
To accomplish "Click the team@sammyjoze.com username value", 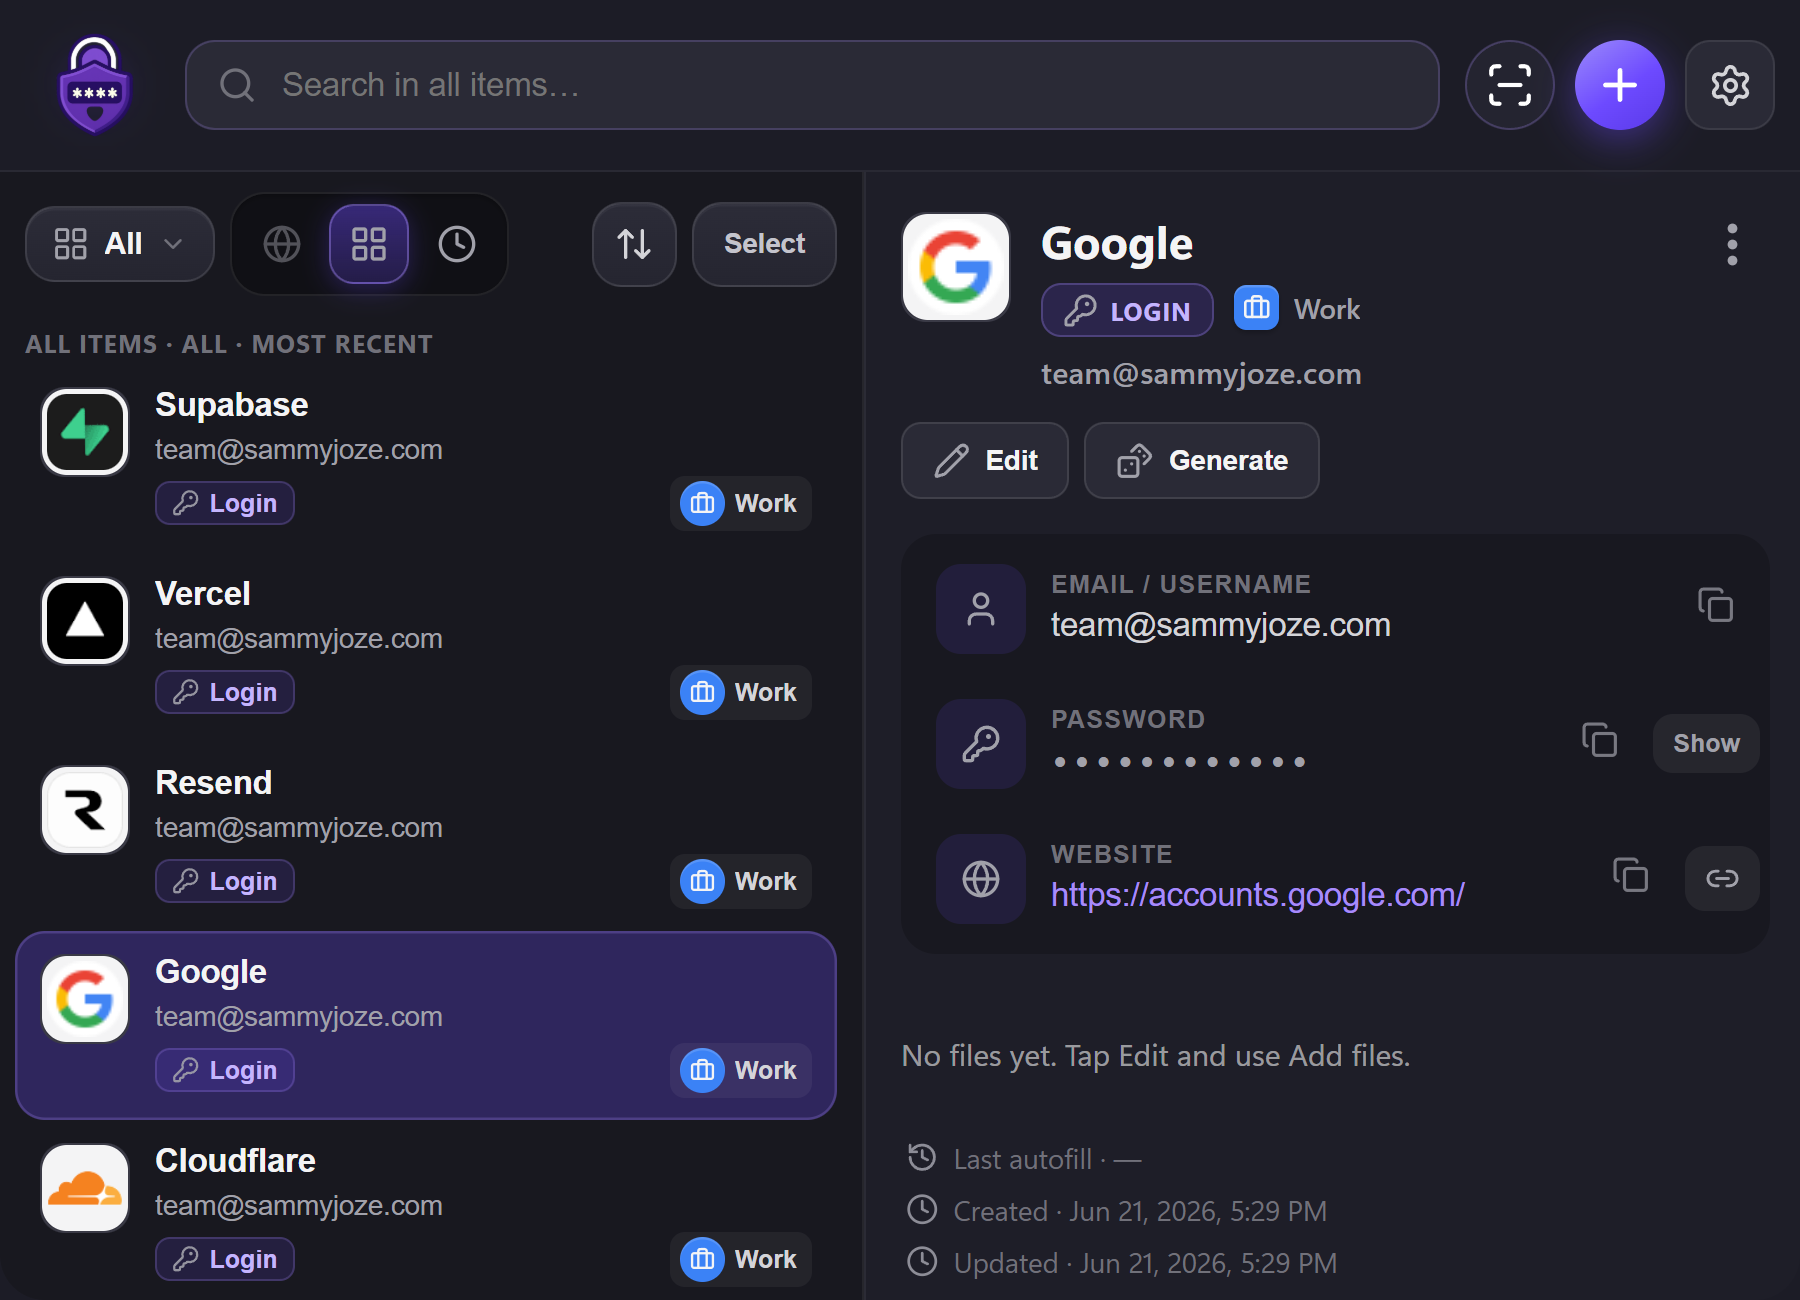I will (x=1221, y=625).
